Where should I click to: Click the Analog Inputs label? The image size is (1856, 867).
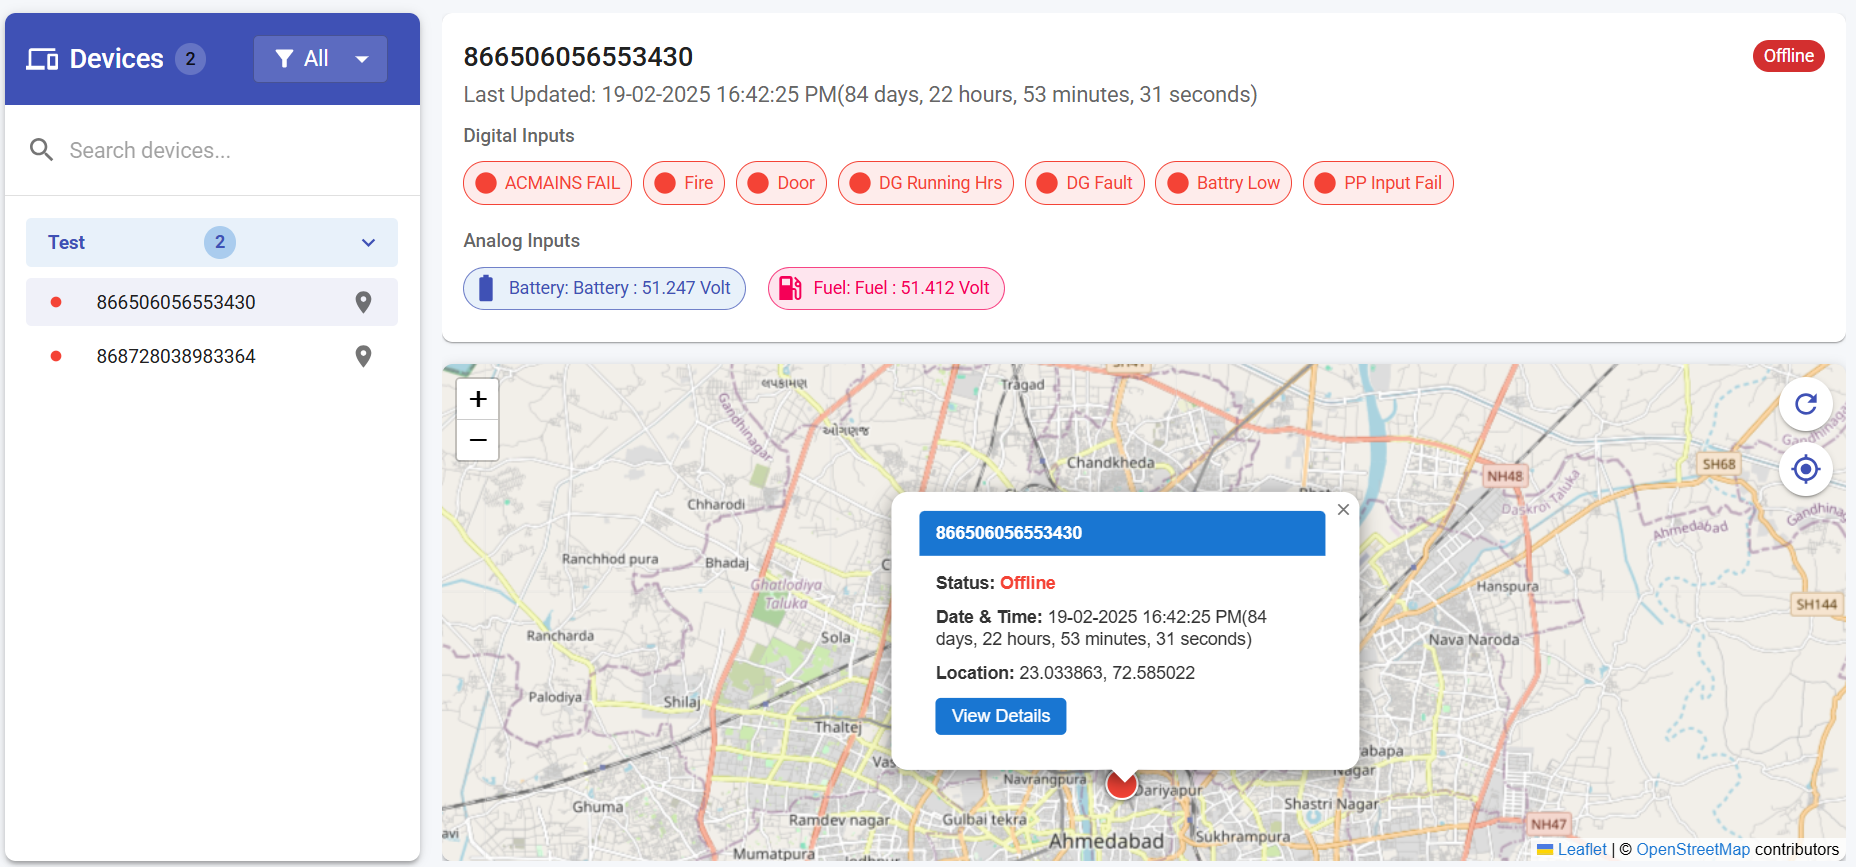pyautogui.click(x=521, y=241)
